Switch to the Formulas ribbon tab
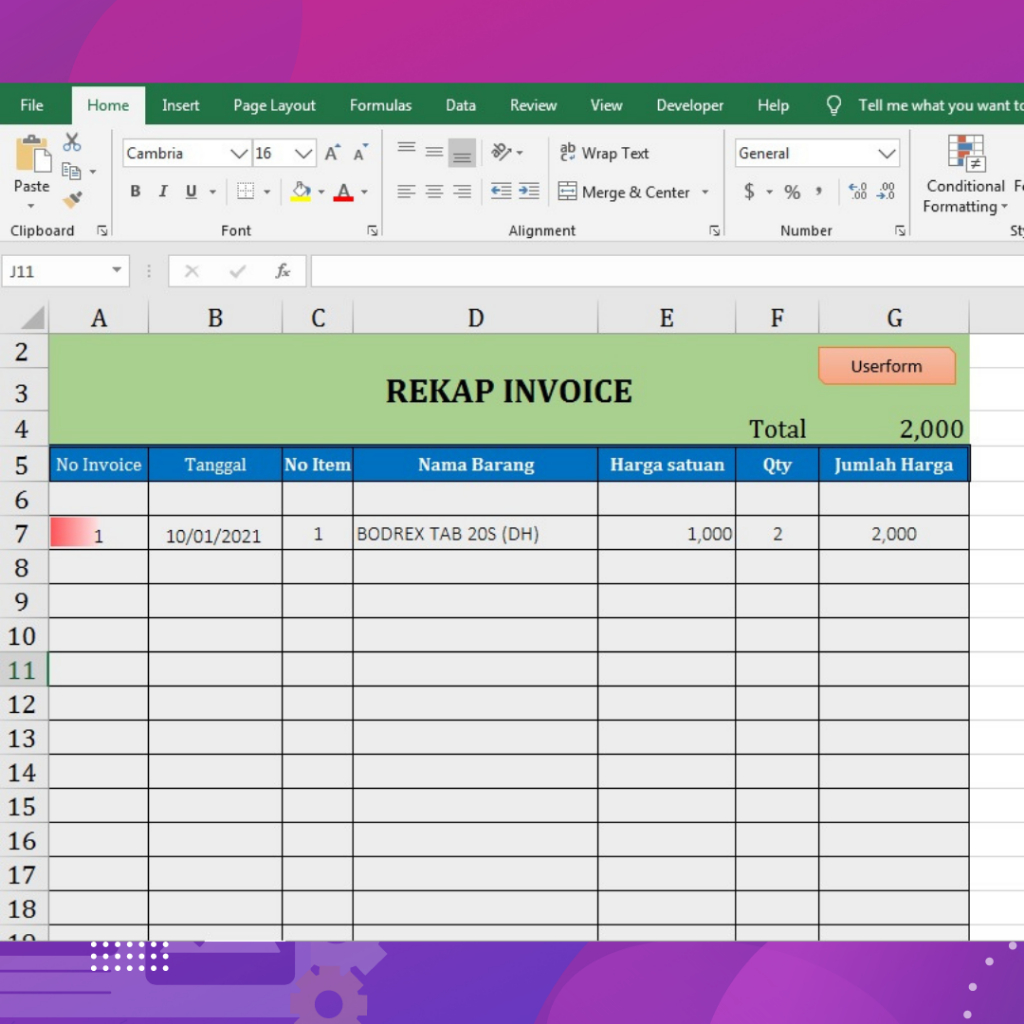 381,105
